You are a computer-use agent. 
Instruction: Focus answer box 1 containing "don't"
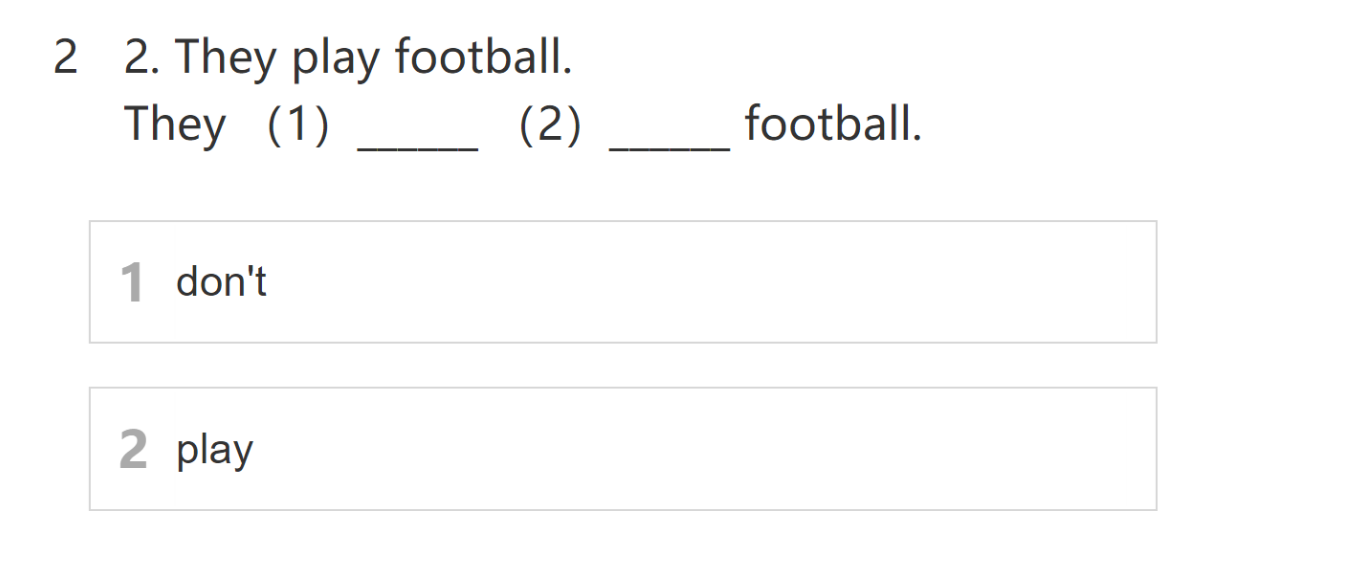point(622,282)
